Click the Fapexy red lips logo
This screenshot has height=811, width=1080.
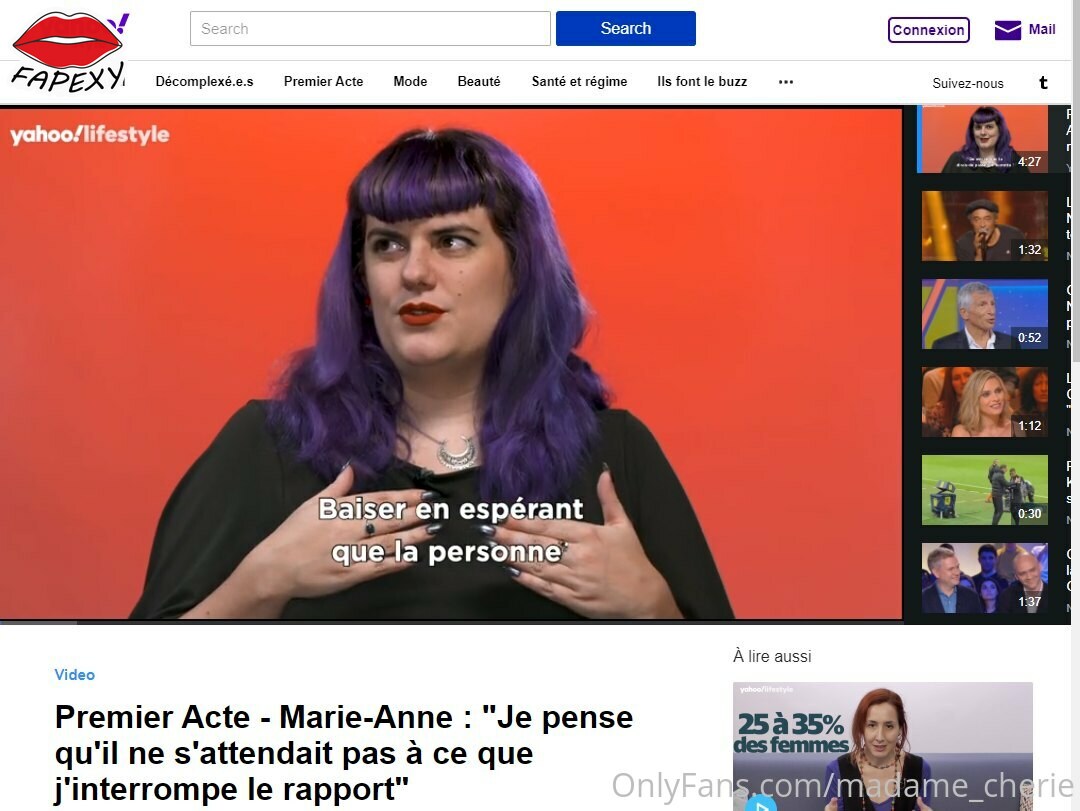click(68, 52)
